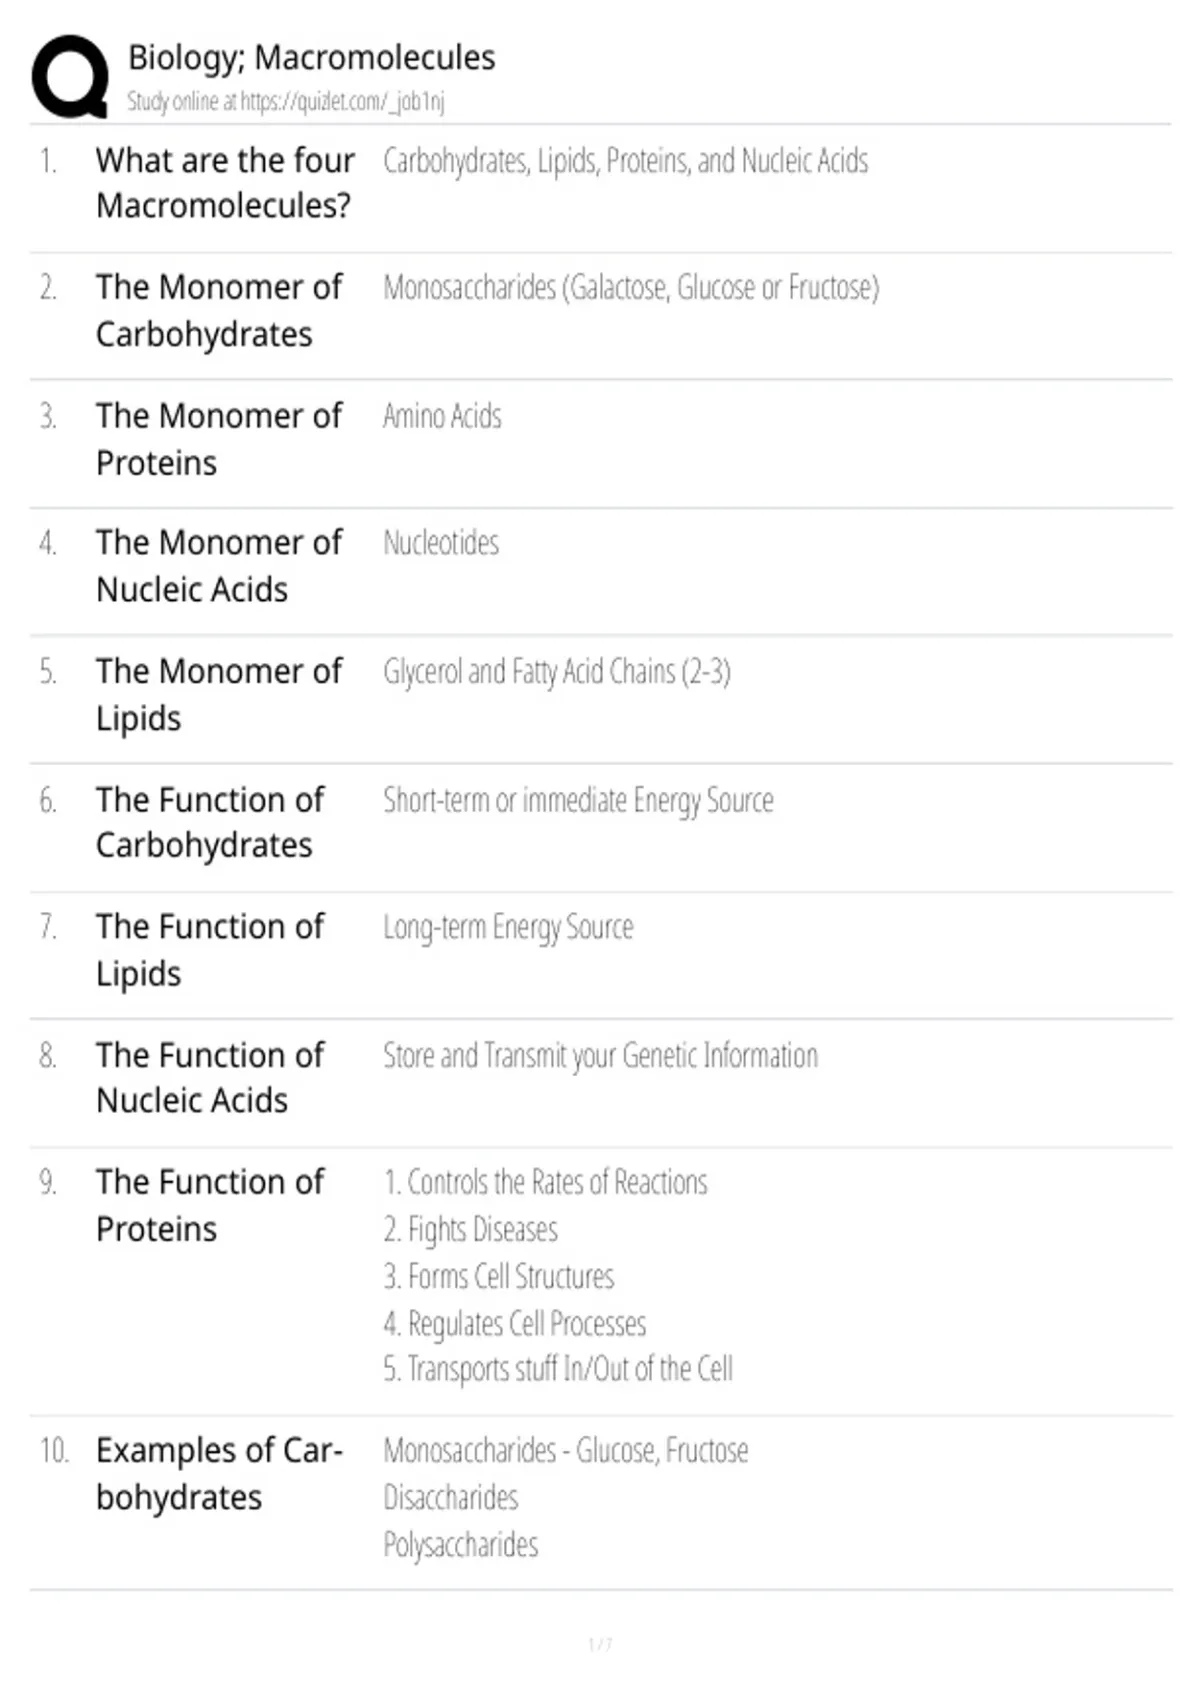Select the term Examples of Carbohydrates

pyautogui.click(x=219, y=1474)
